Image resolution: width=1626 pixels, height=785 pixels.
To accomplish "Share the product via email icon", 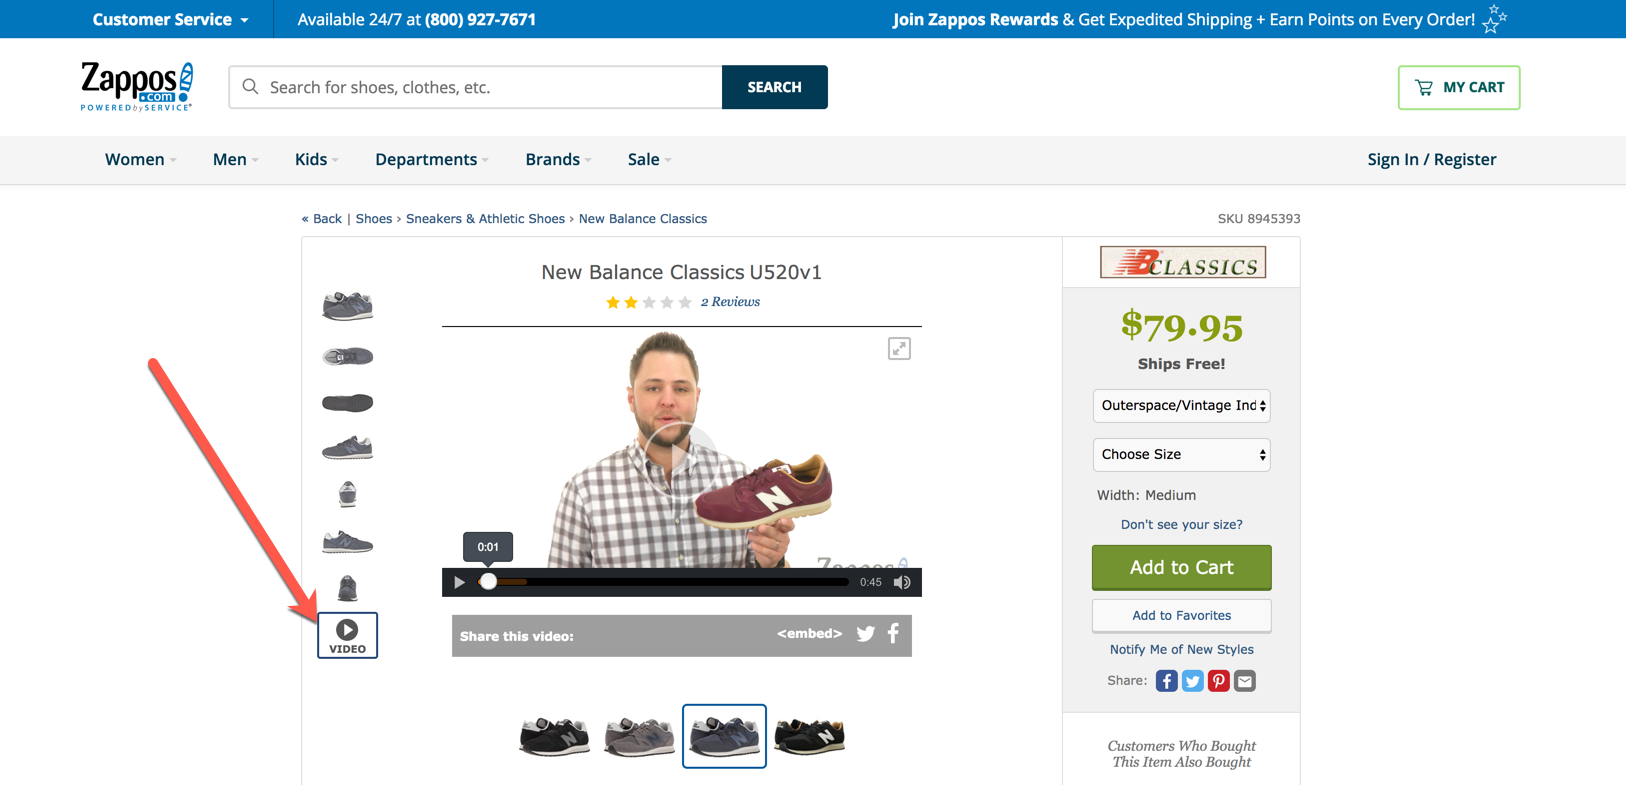I will tap(1244, 681).
